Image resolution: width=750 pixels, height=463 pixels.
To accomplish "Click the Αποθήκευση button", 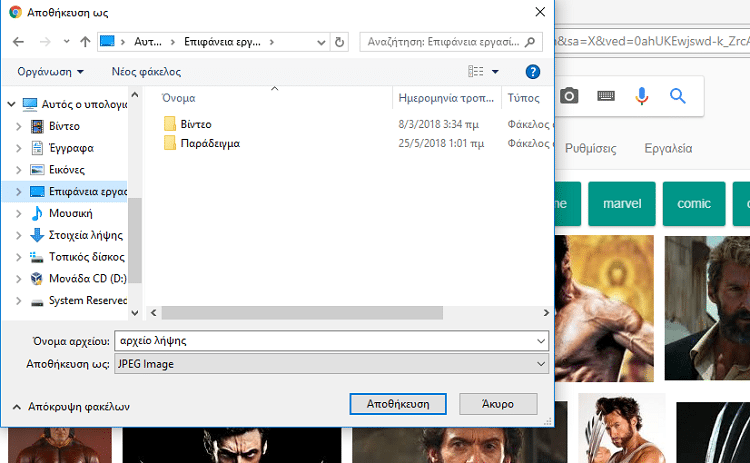I will (x=398, y=404).
